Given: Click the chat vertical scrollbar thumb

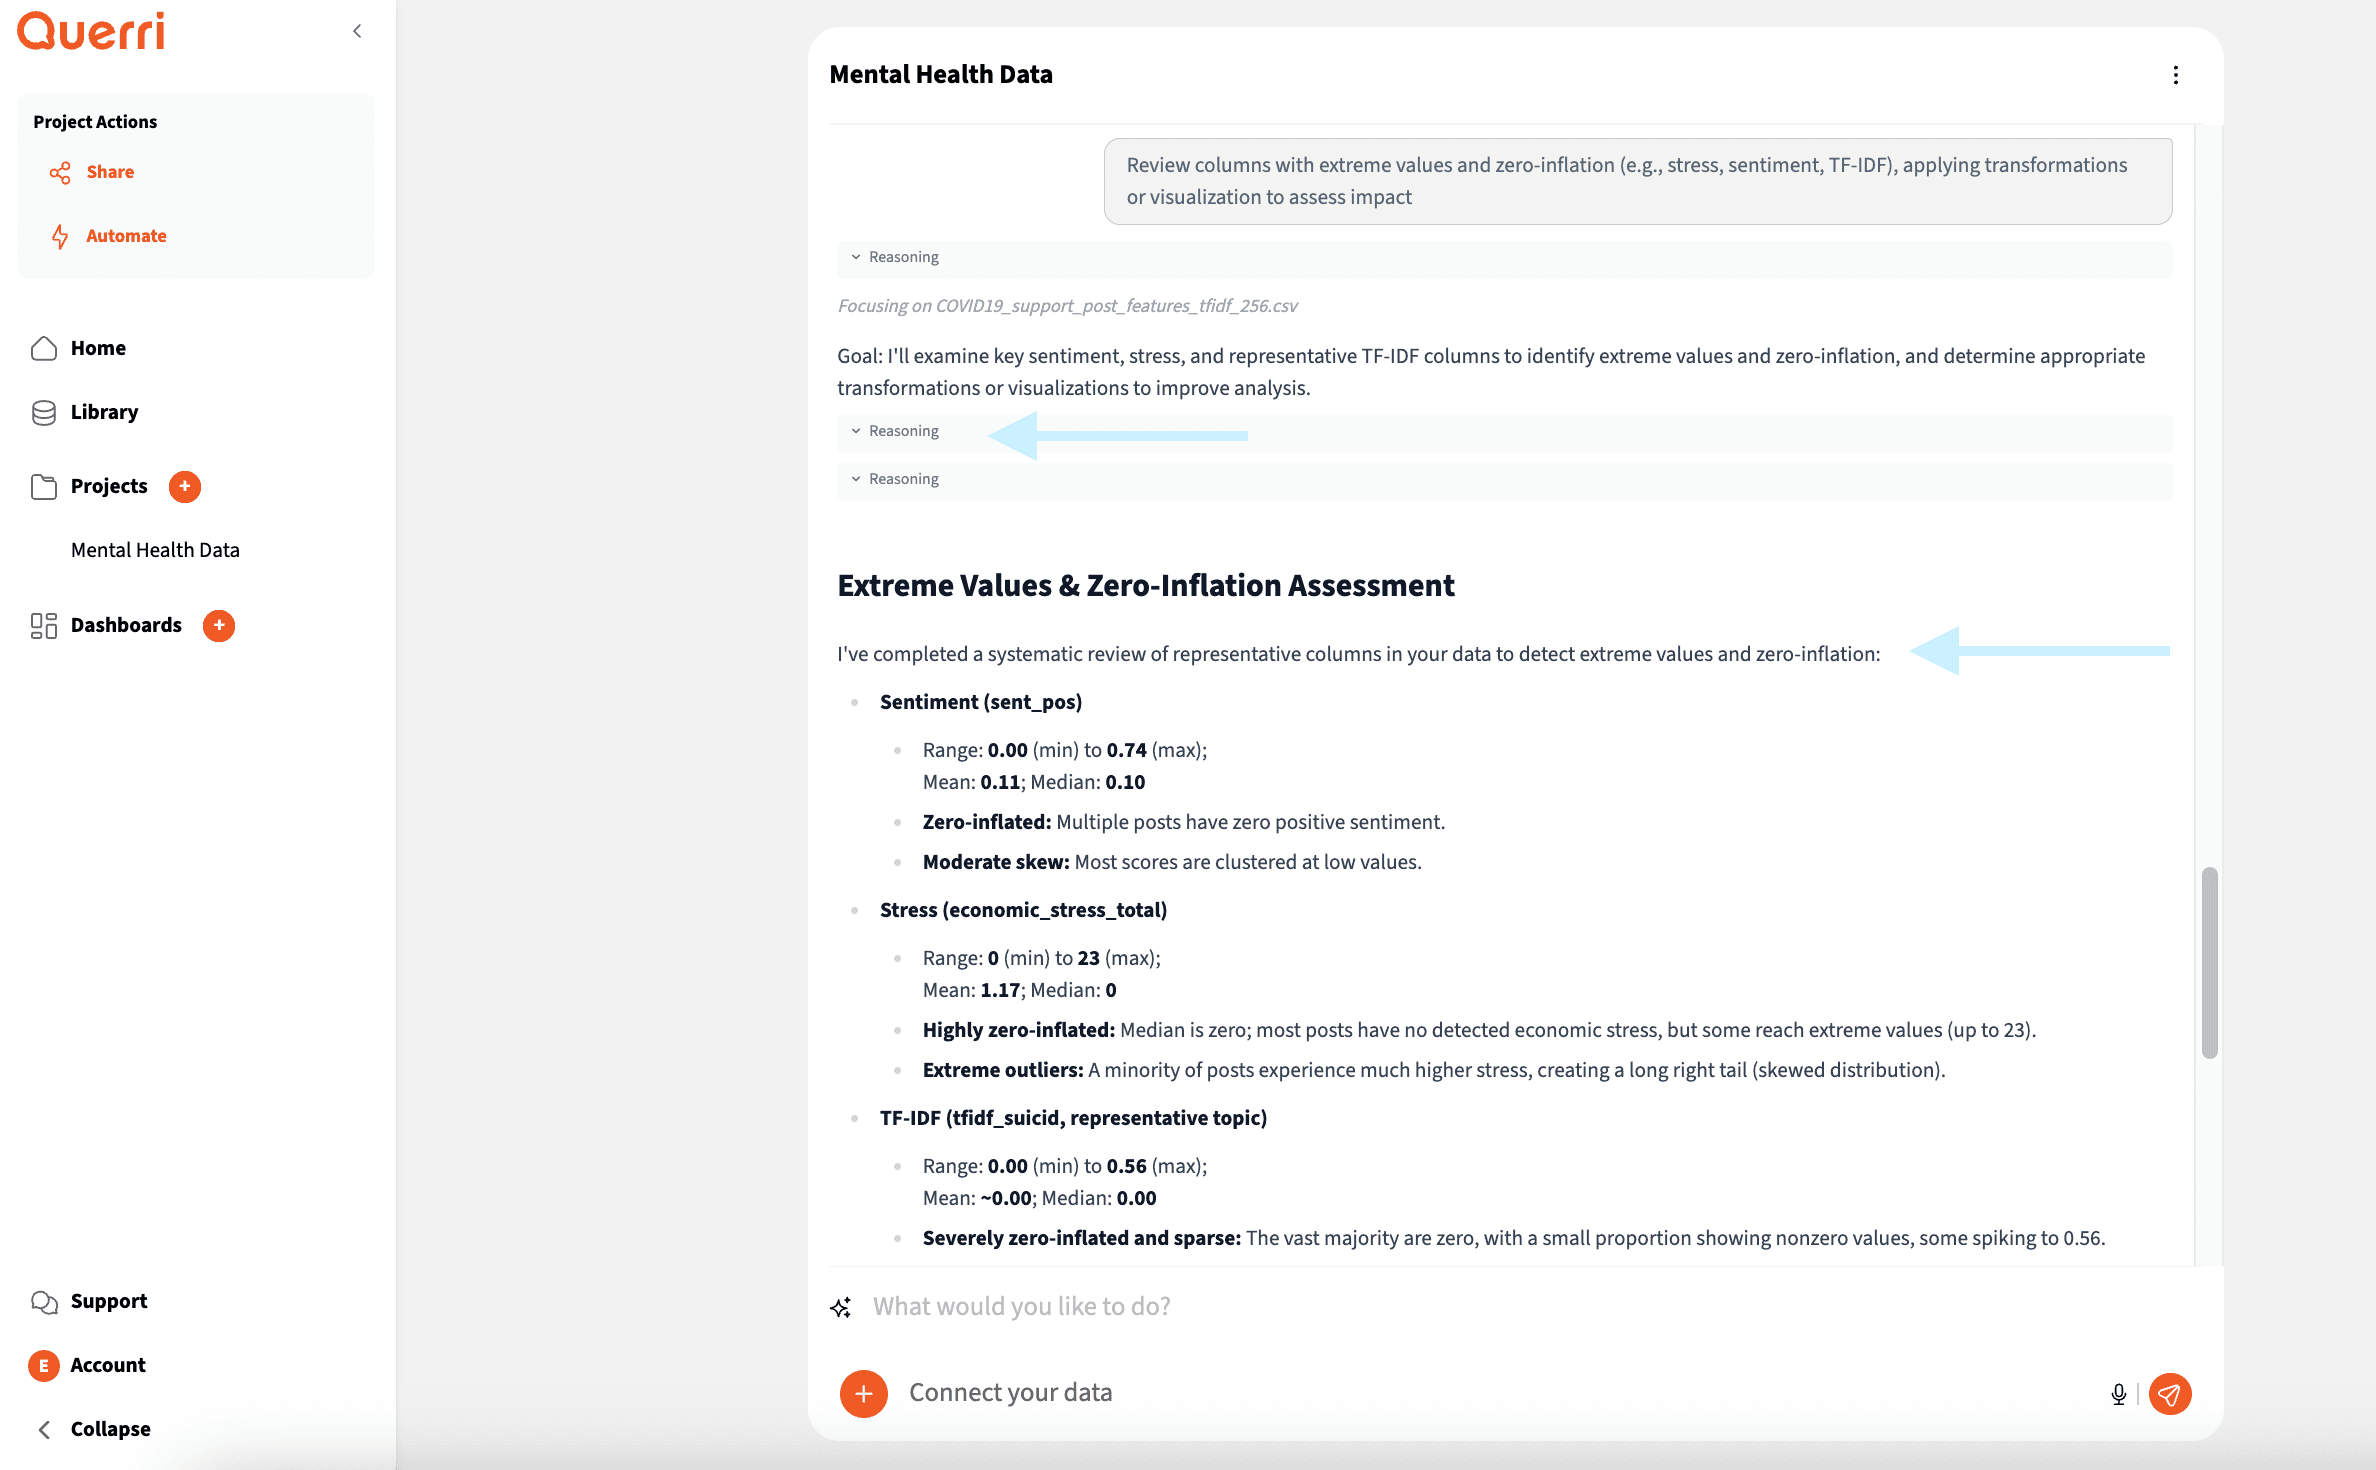Looking at the screenshot, I should [2210, 962].
